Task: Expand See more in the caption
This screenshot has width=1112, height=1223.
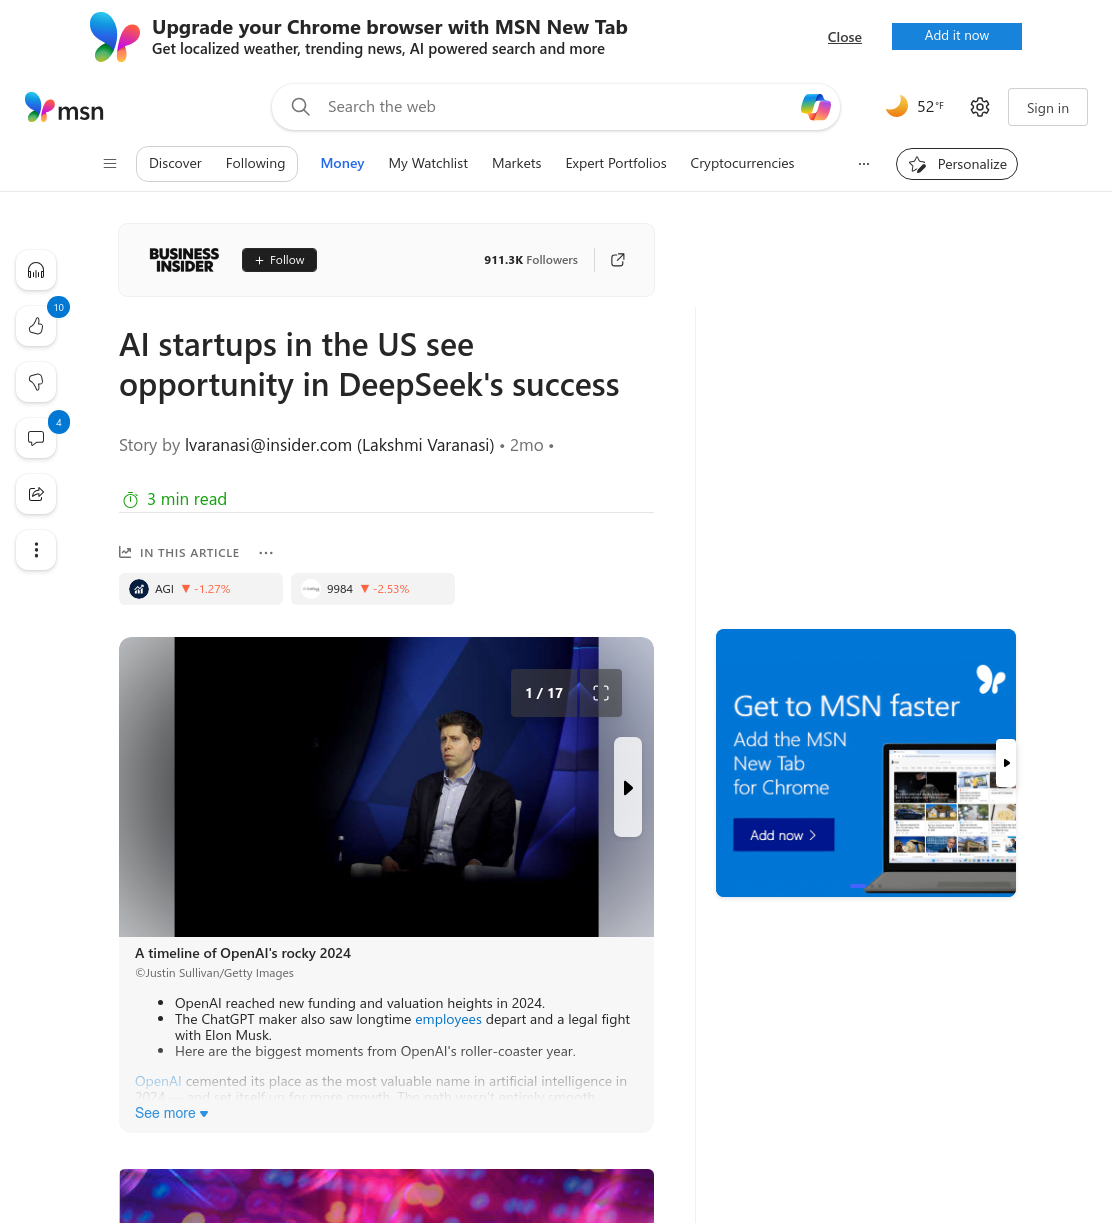Action: coord(172,1113)
